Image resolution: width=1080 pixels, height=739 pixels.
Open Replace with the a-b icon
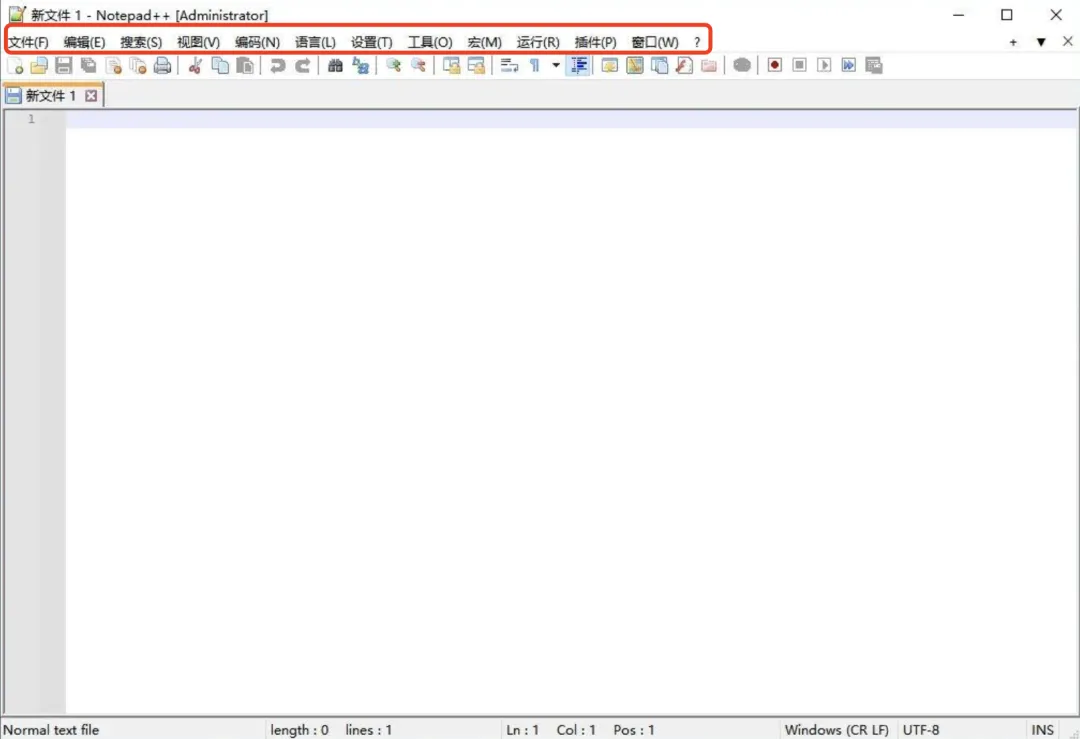point(360,65)
